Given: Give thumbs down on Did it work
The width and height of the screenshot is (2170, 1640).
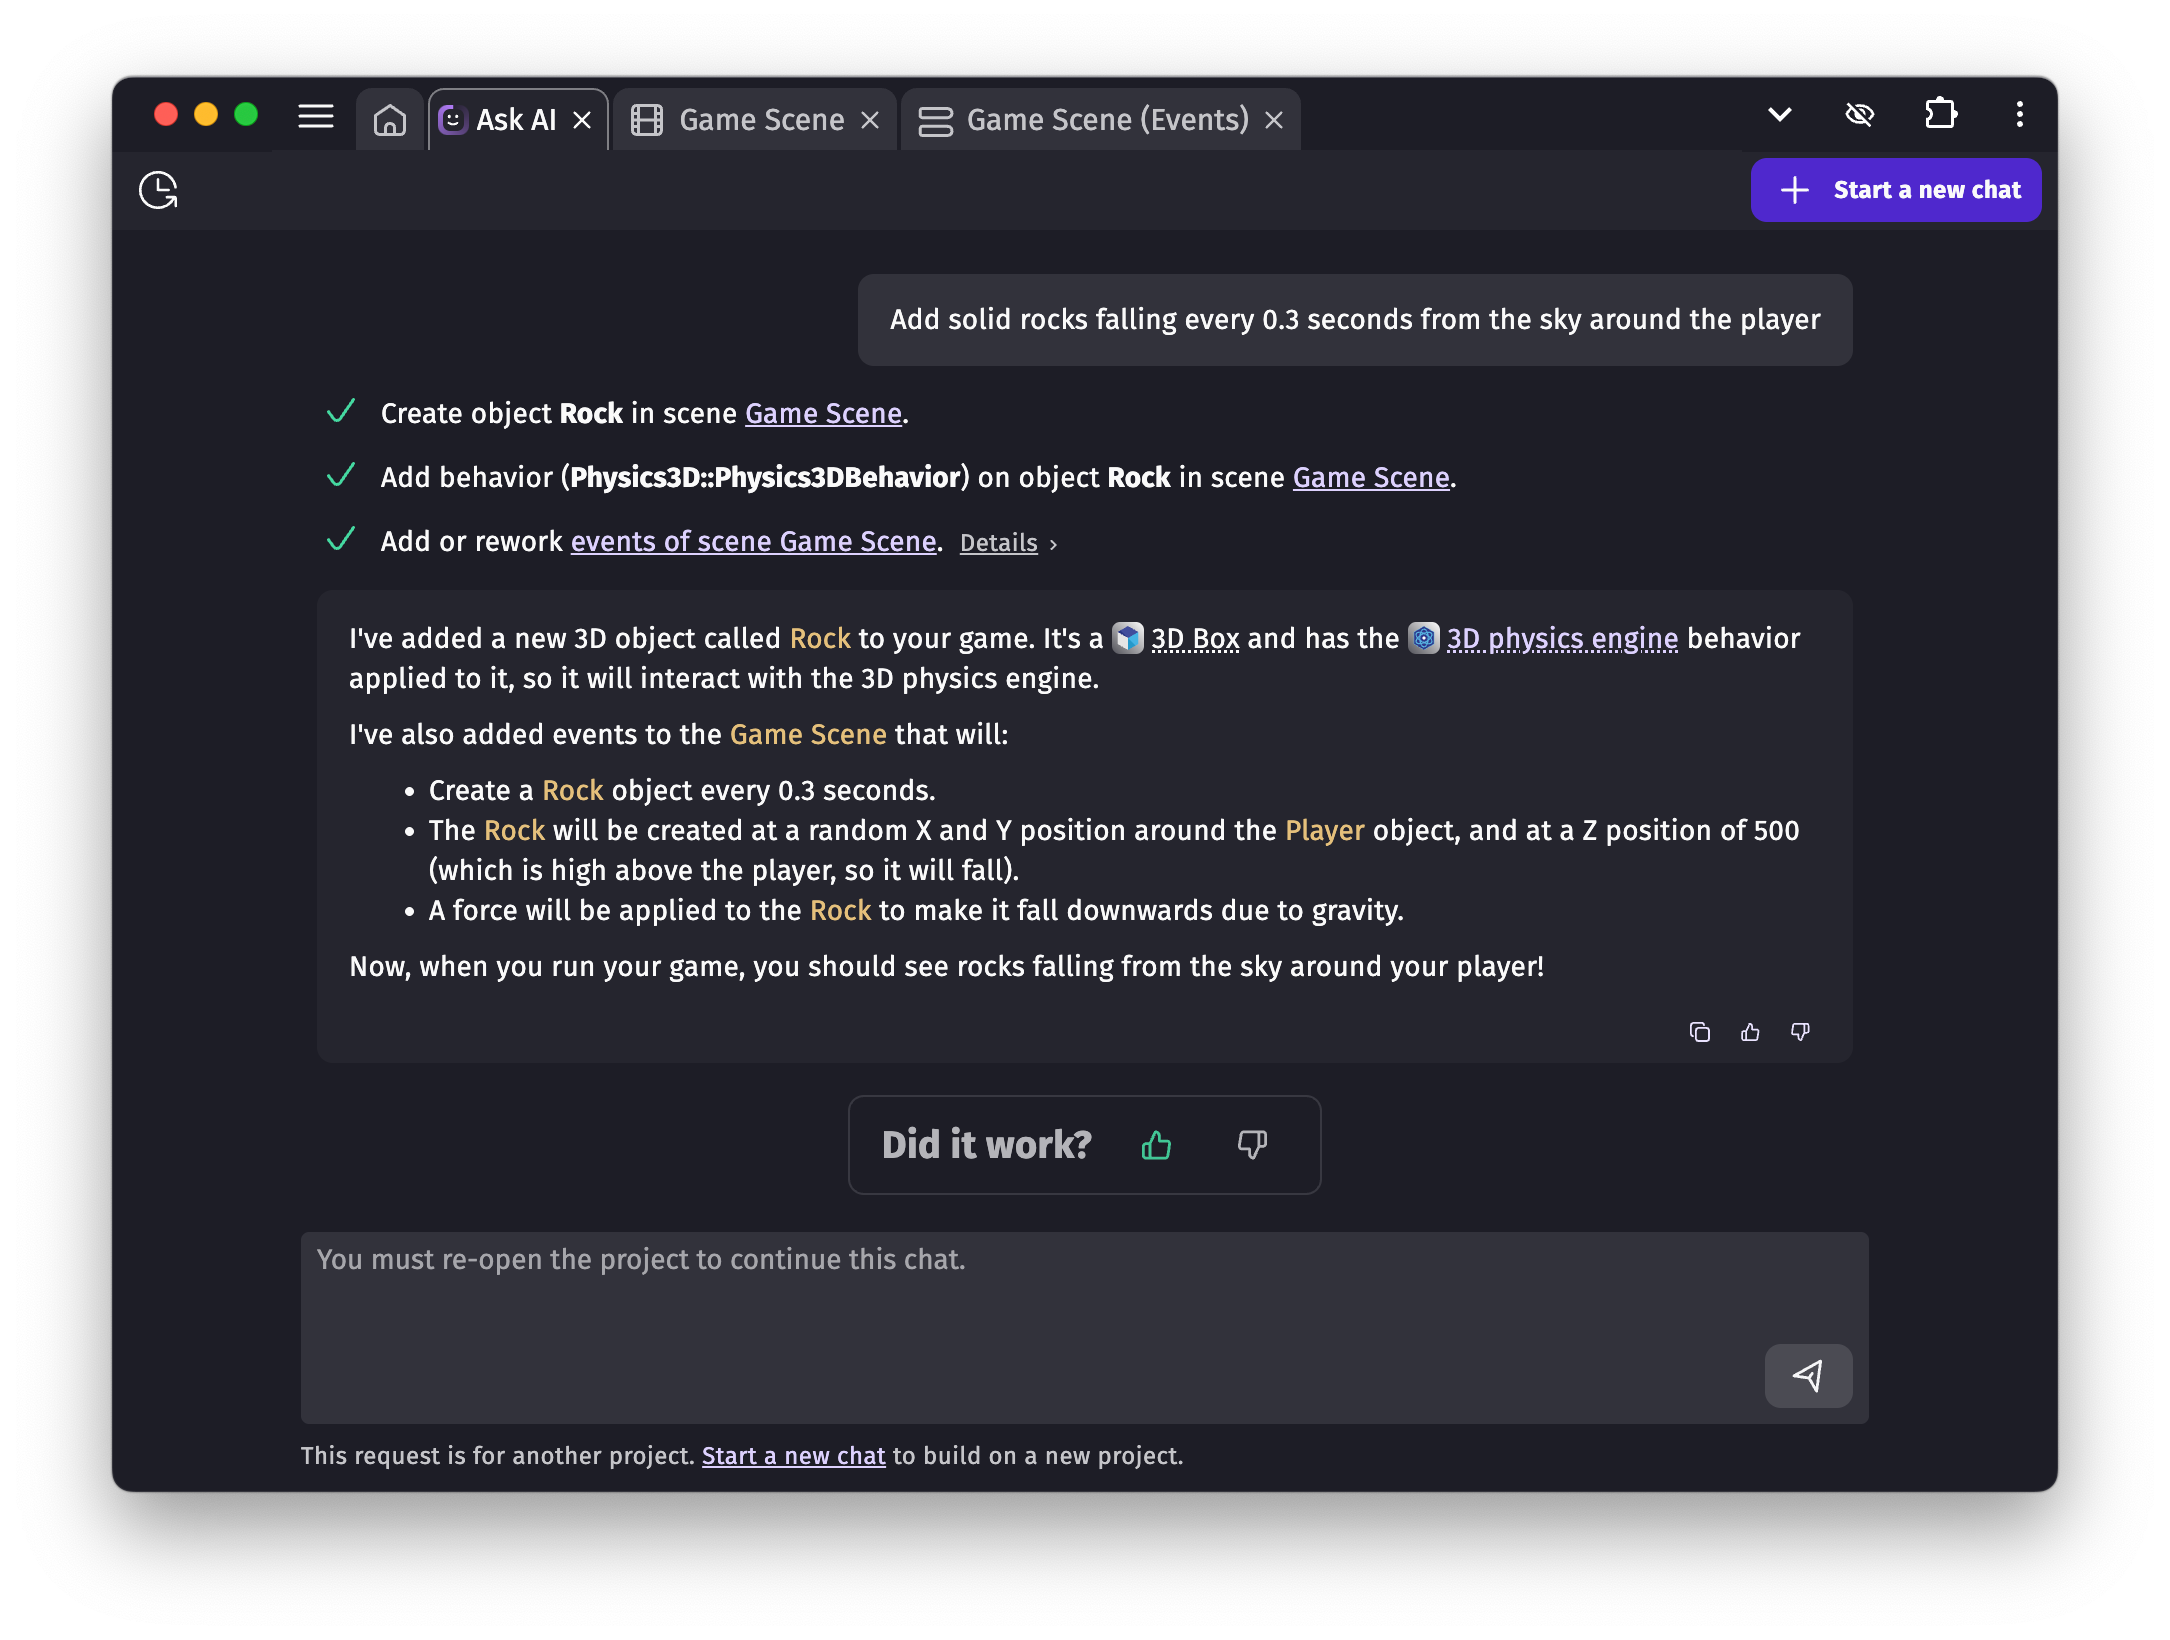Looking at the screenshot, I should 1253,1145.
